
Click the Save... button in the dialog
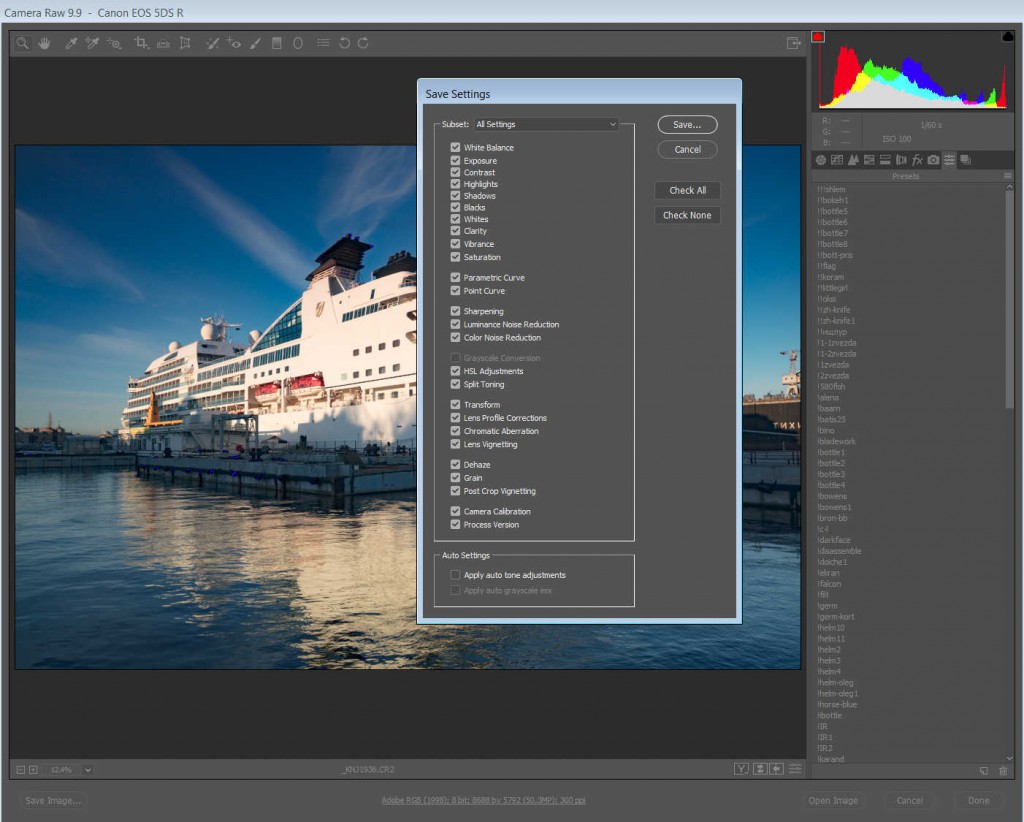(x=687, y=125)
